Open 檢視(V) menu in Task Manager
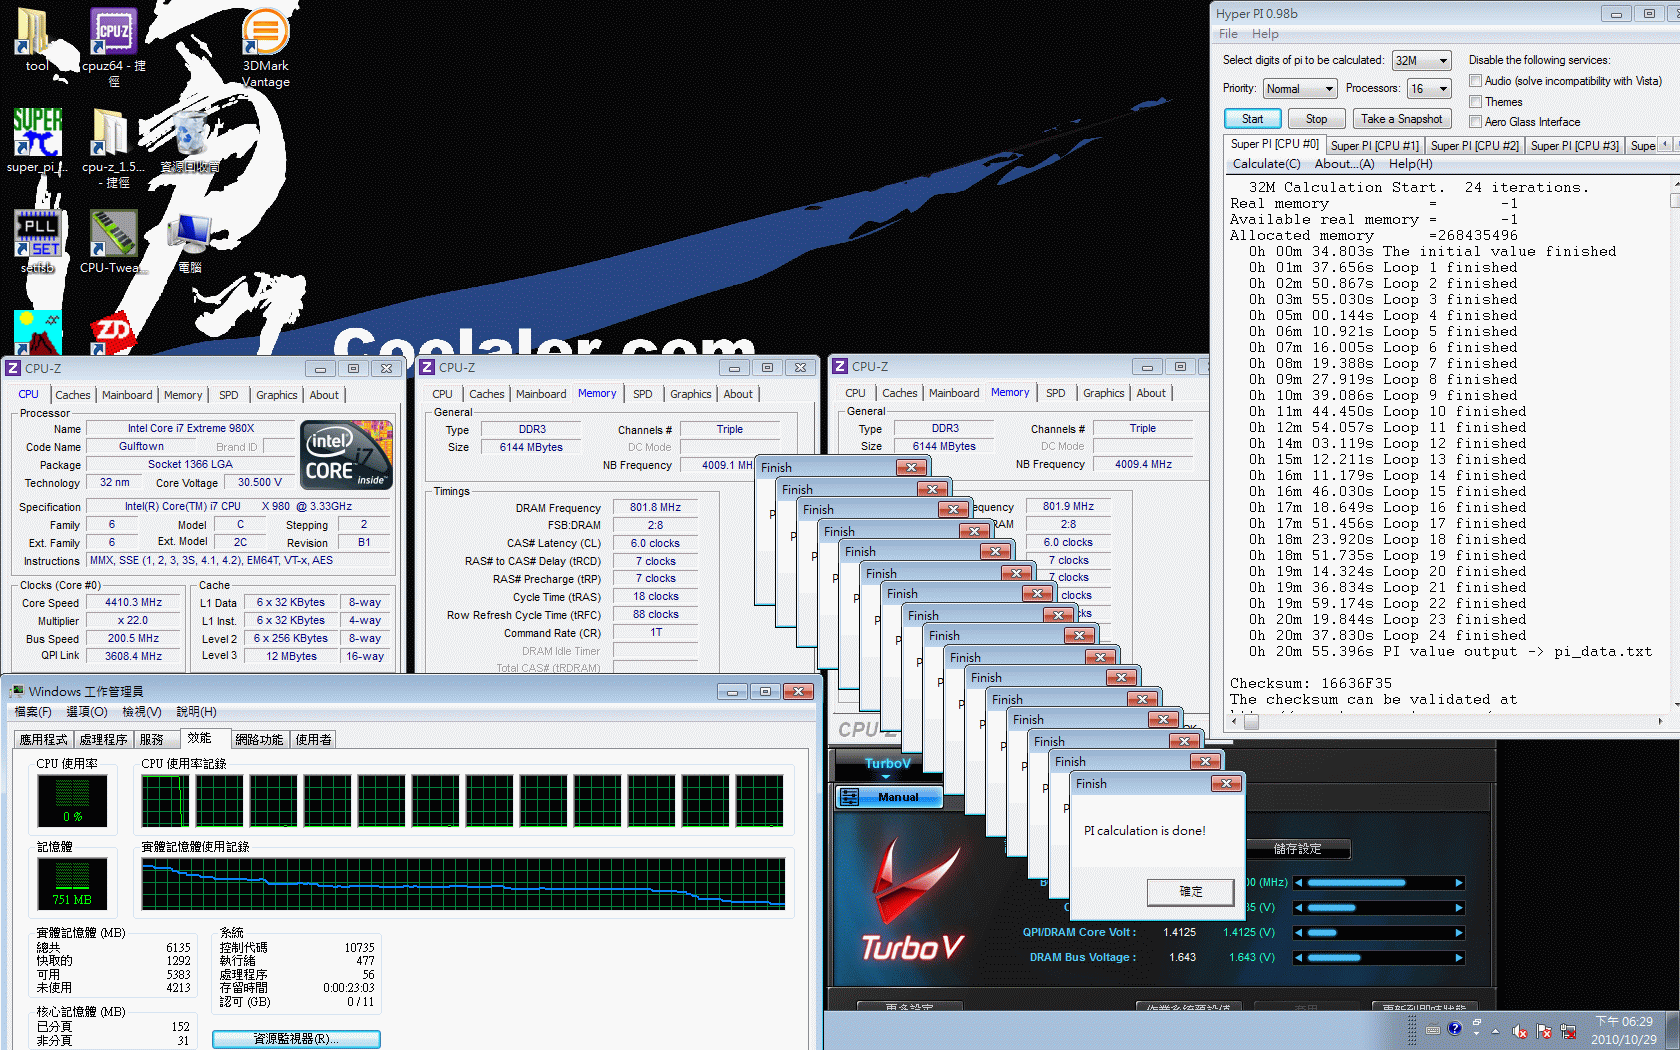 141,712
